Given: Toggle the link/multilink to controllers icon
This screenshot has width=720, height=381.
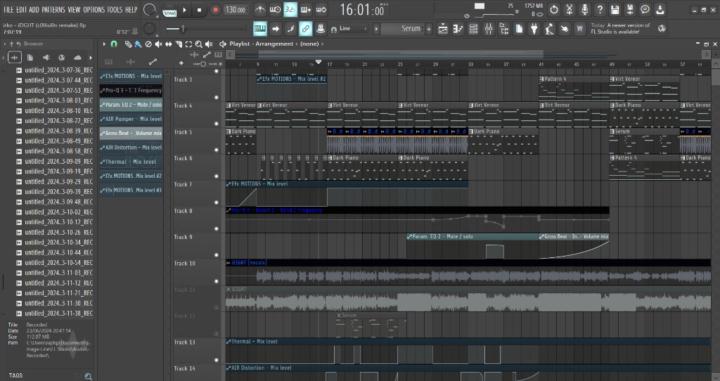Looking at the screenshot, I should (x=305, y=29).
